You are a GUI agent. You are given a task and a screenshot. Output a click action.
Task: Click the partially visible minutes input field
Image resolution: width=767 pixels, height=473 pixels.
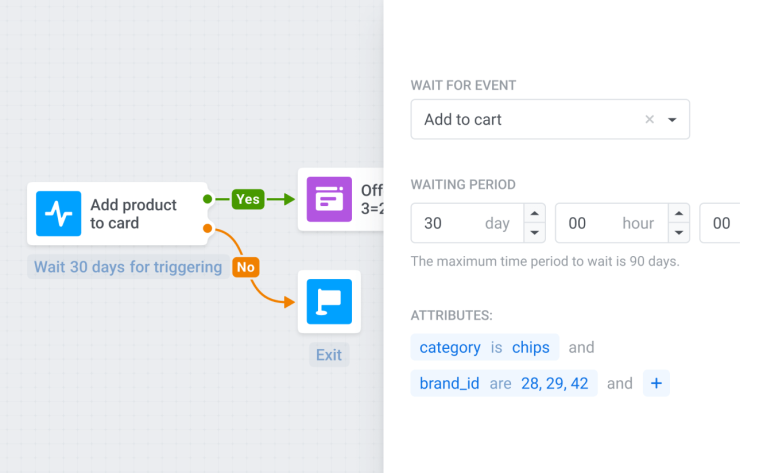tap(720, 223)
